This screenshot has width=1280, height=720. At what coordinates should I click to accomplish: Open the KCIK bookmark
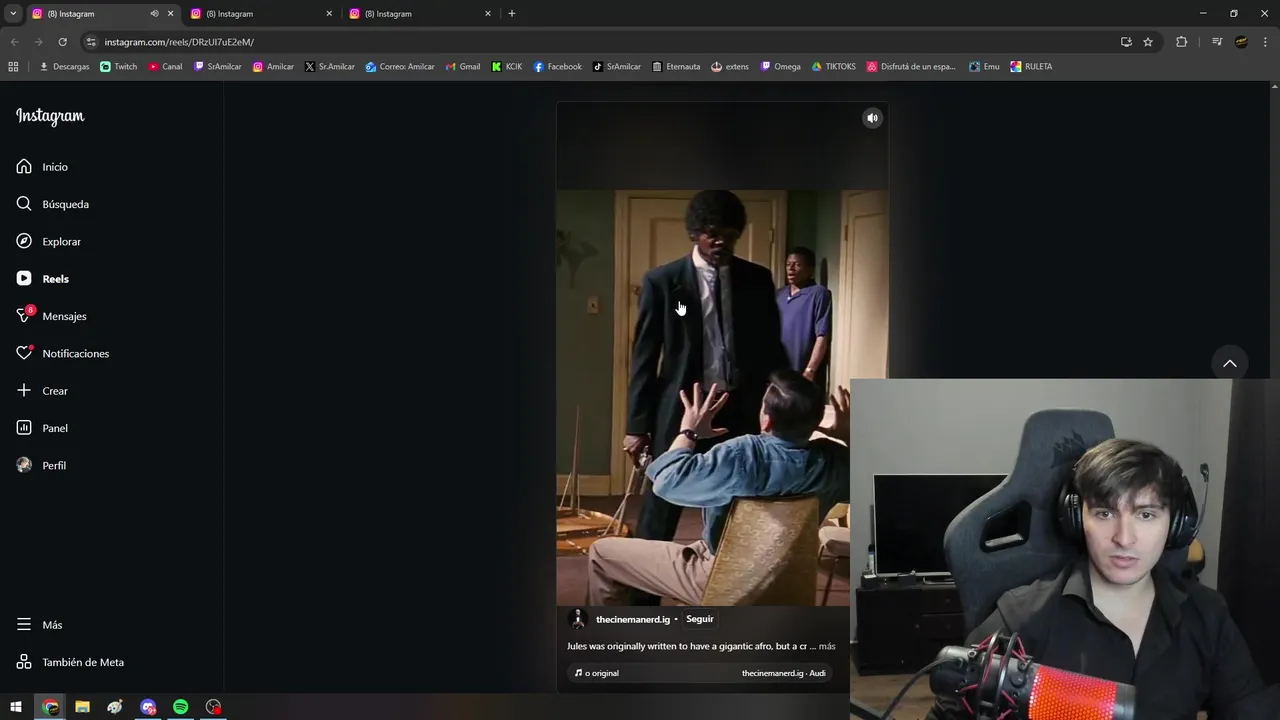[507, 67]
